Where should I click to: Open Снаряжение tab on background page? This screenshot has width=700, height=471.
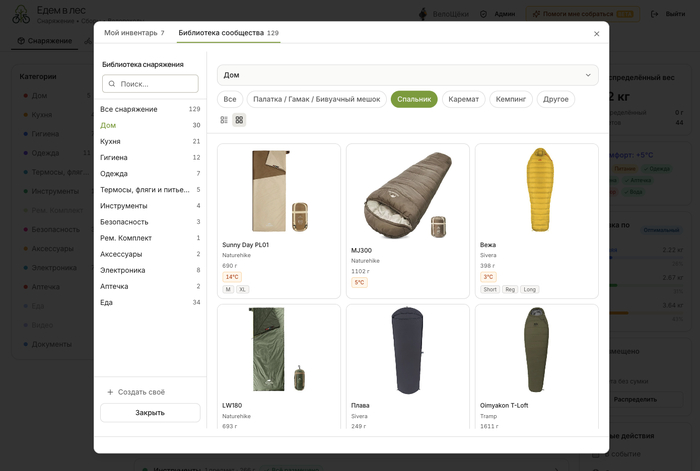[45, 41]
